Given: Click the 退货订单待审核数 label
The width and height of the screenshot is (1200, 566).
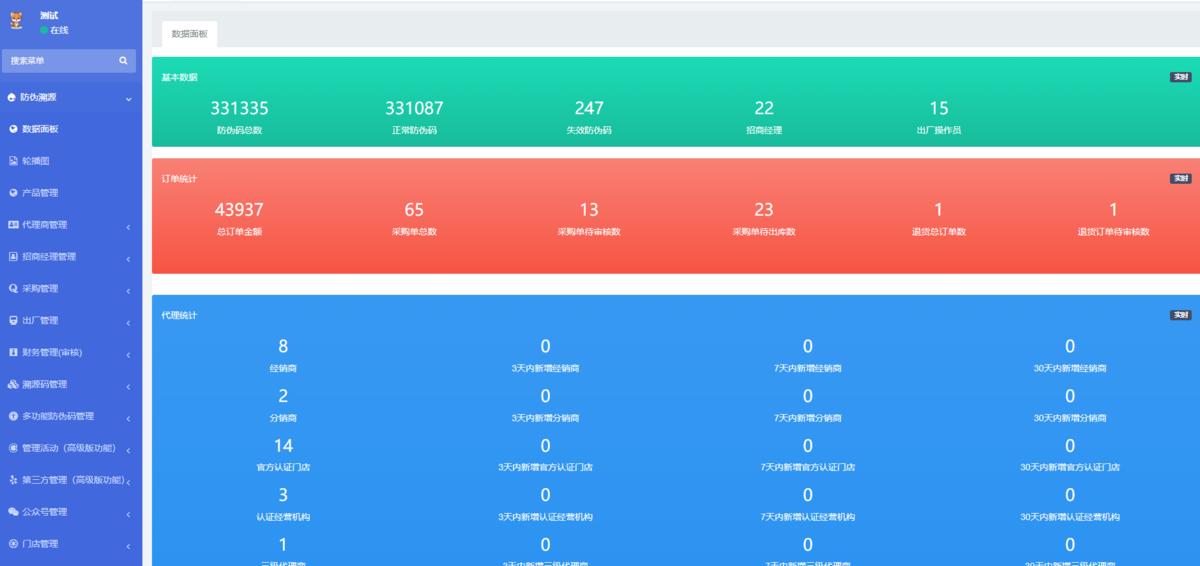Looking at the screenshot, I should point(1114,232).
